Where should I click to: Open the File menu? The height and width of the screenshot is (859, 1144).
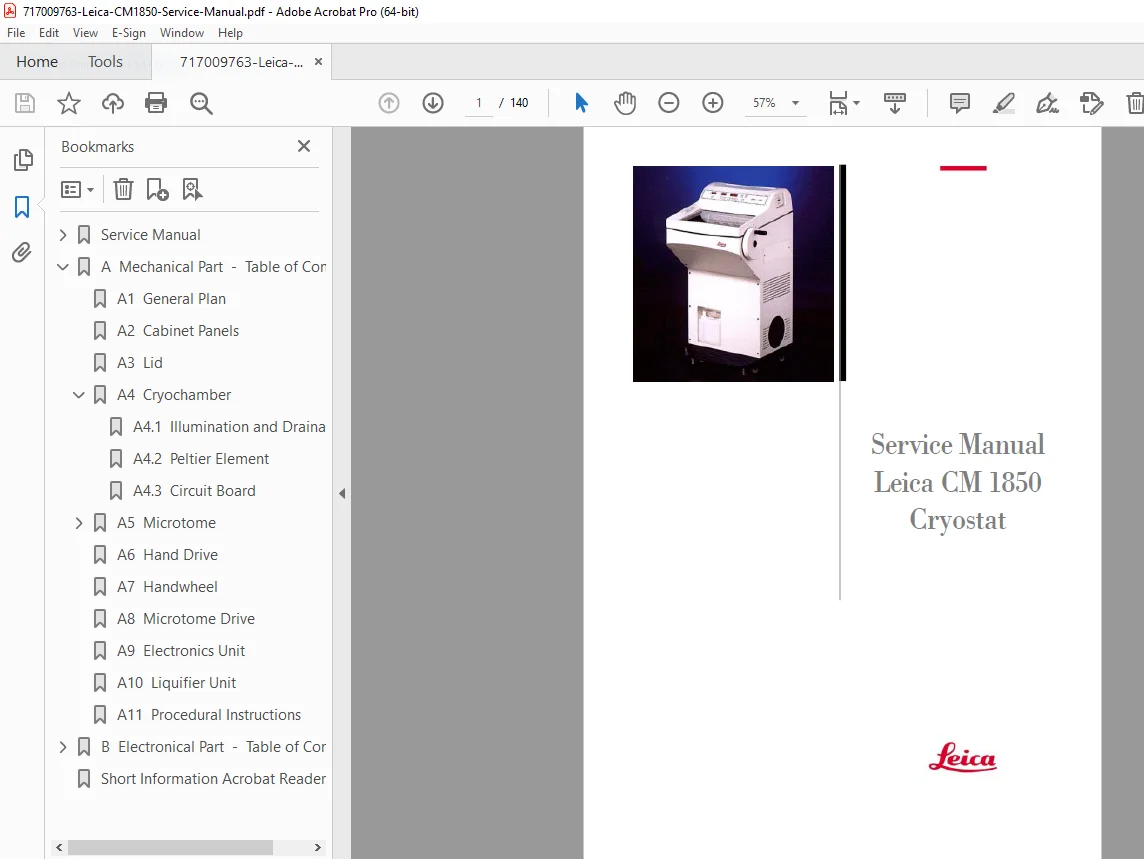16,33
